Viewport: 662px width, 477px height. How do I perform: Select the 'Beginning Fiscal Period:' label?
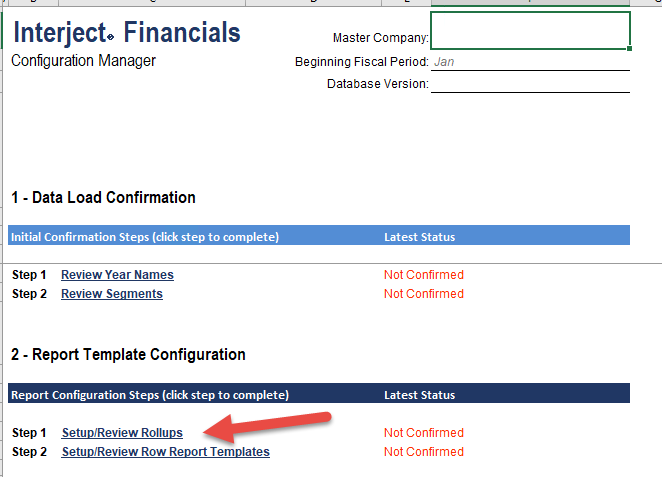click(362, 62)
